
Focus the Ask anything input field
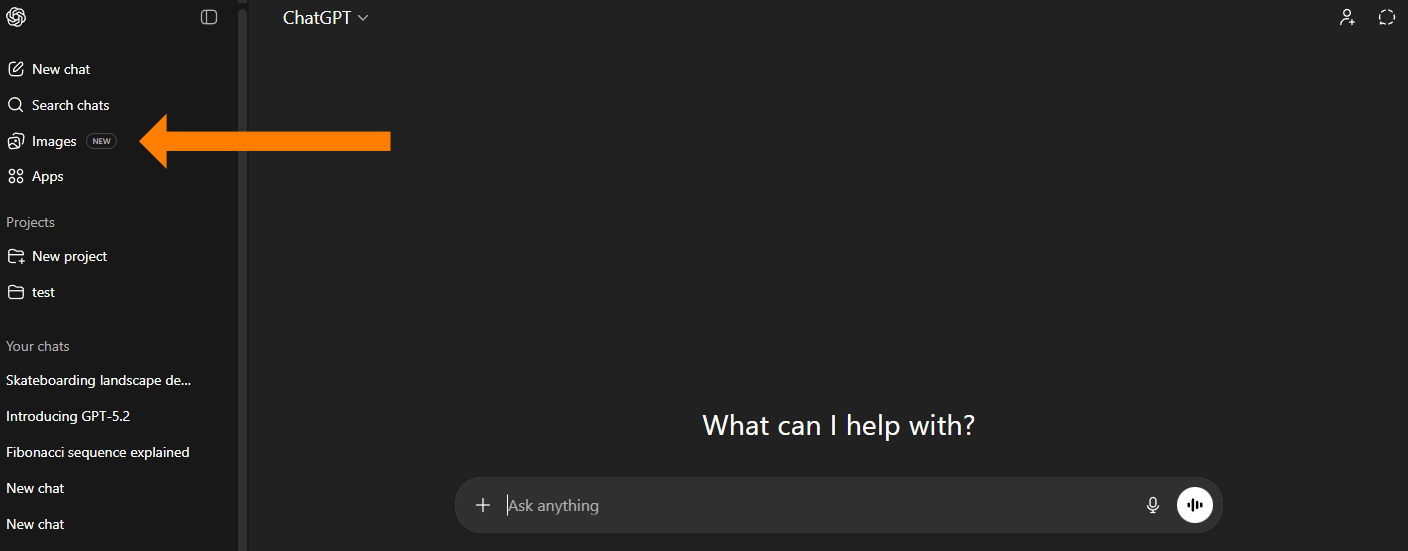coord(800,505)
